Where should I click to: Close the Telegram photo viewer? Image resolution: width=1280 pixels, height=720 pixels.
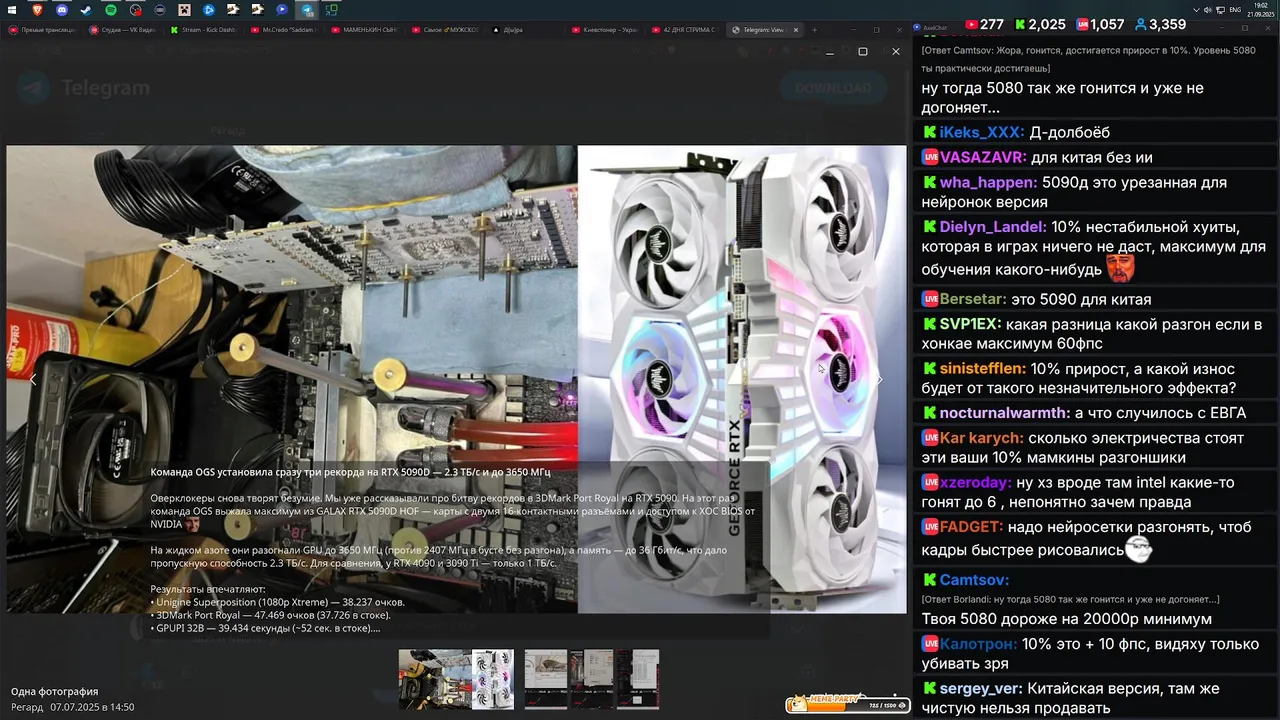coord(895,51)
